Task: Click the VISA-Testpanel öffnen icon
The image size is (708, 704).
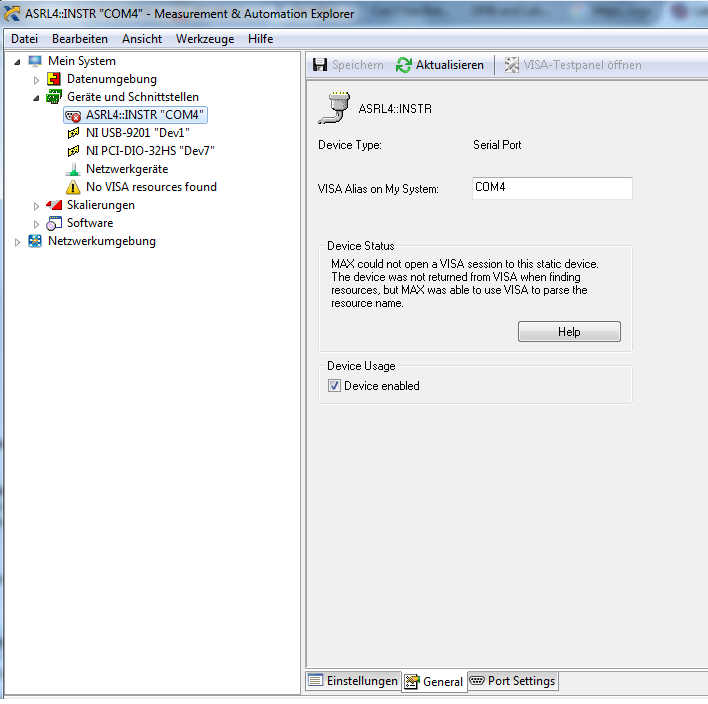Action: click(512, 65)
